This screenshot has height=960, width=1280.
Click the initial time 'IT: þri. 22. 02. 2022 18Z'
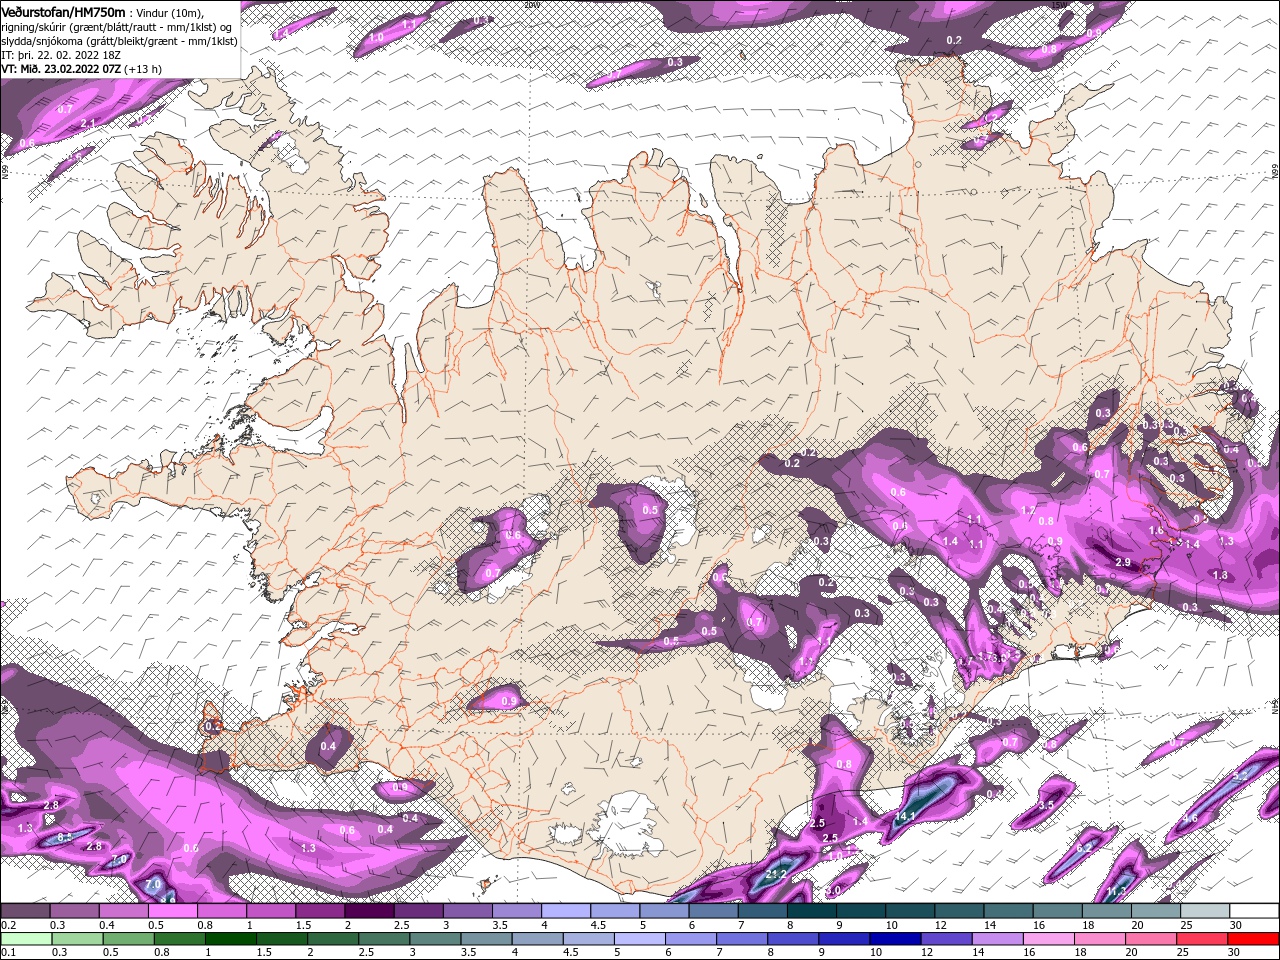tap(63, 55)
